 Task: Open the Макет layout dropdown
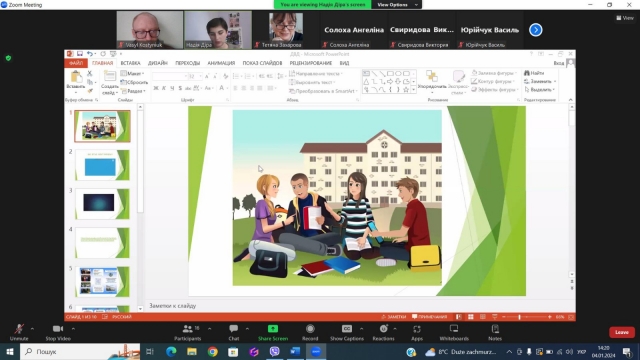point(133,73)
